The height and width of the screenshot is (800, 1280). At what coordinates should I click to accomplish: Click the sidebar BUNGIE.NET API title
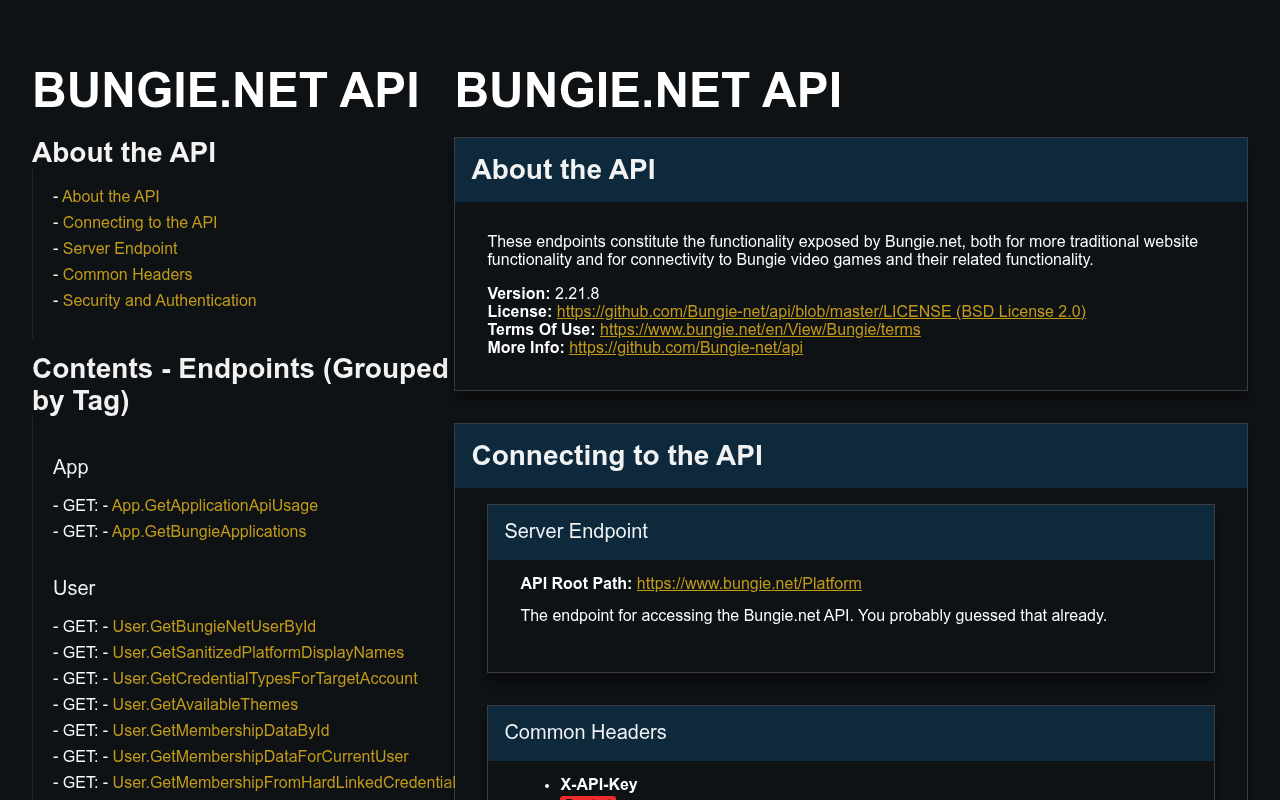point(226,91)
